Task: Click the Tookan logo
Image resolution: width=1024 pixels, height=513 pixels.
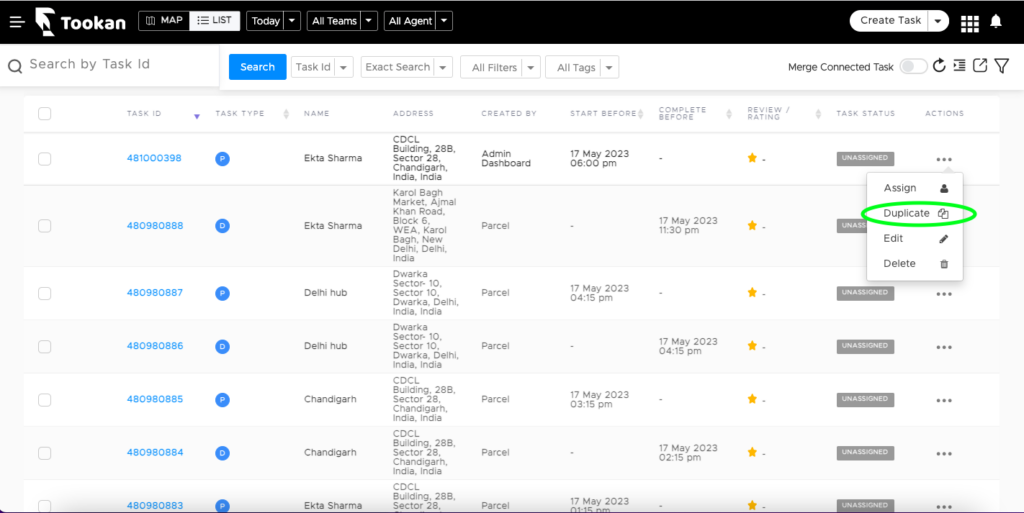Action: click(80, 22)
